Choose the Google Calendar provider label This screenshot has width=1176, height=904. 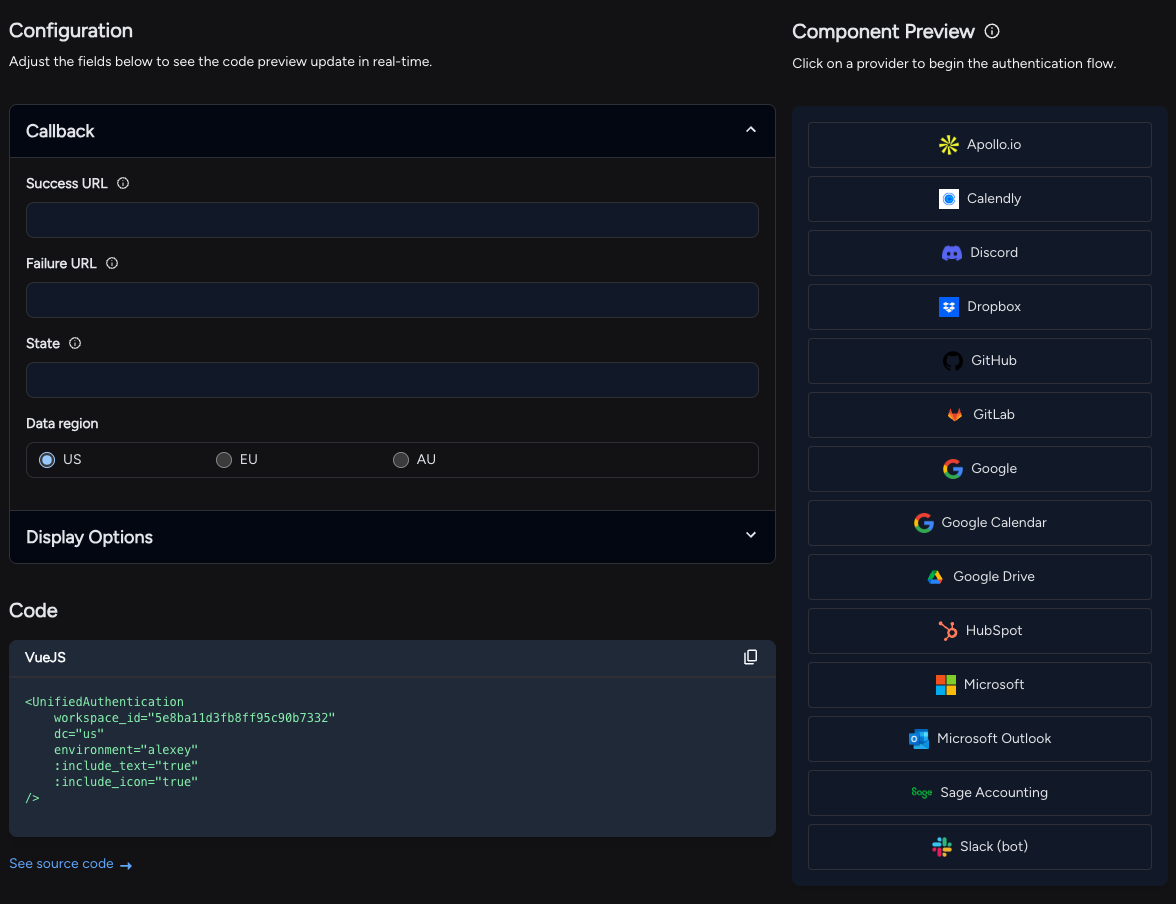(994, 523)
